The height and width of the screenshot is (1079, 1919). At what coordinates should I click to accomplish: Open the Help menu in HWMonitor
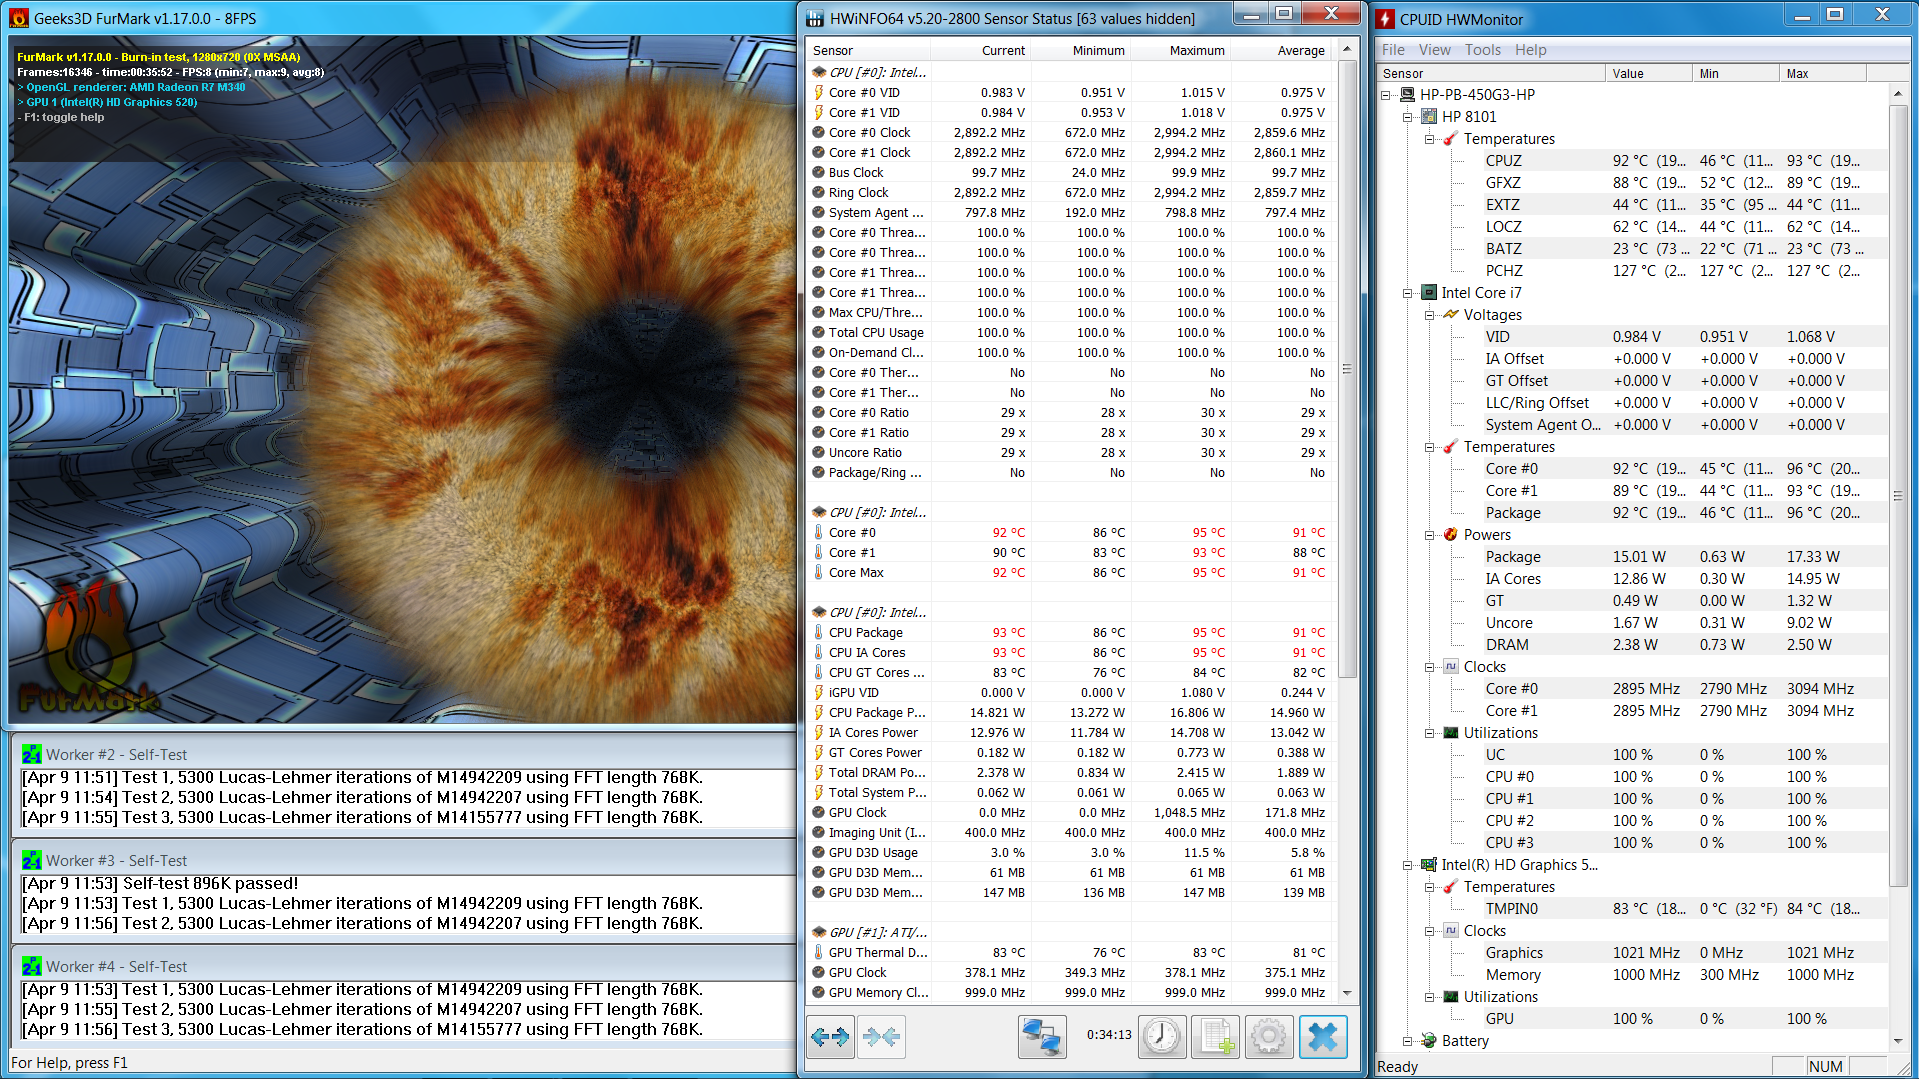[1530, 50]
